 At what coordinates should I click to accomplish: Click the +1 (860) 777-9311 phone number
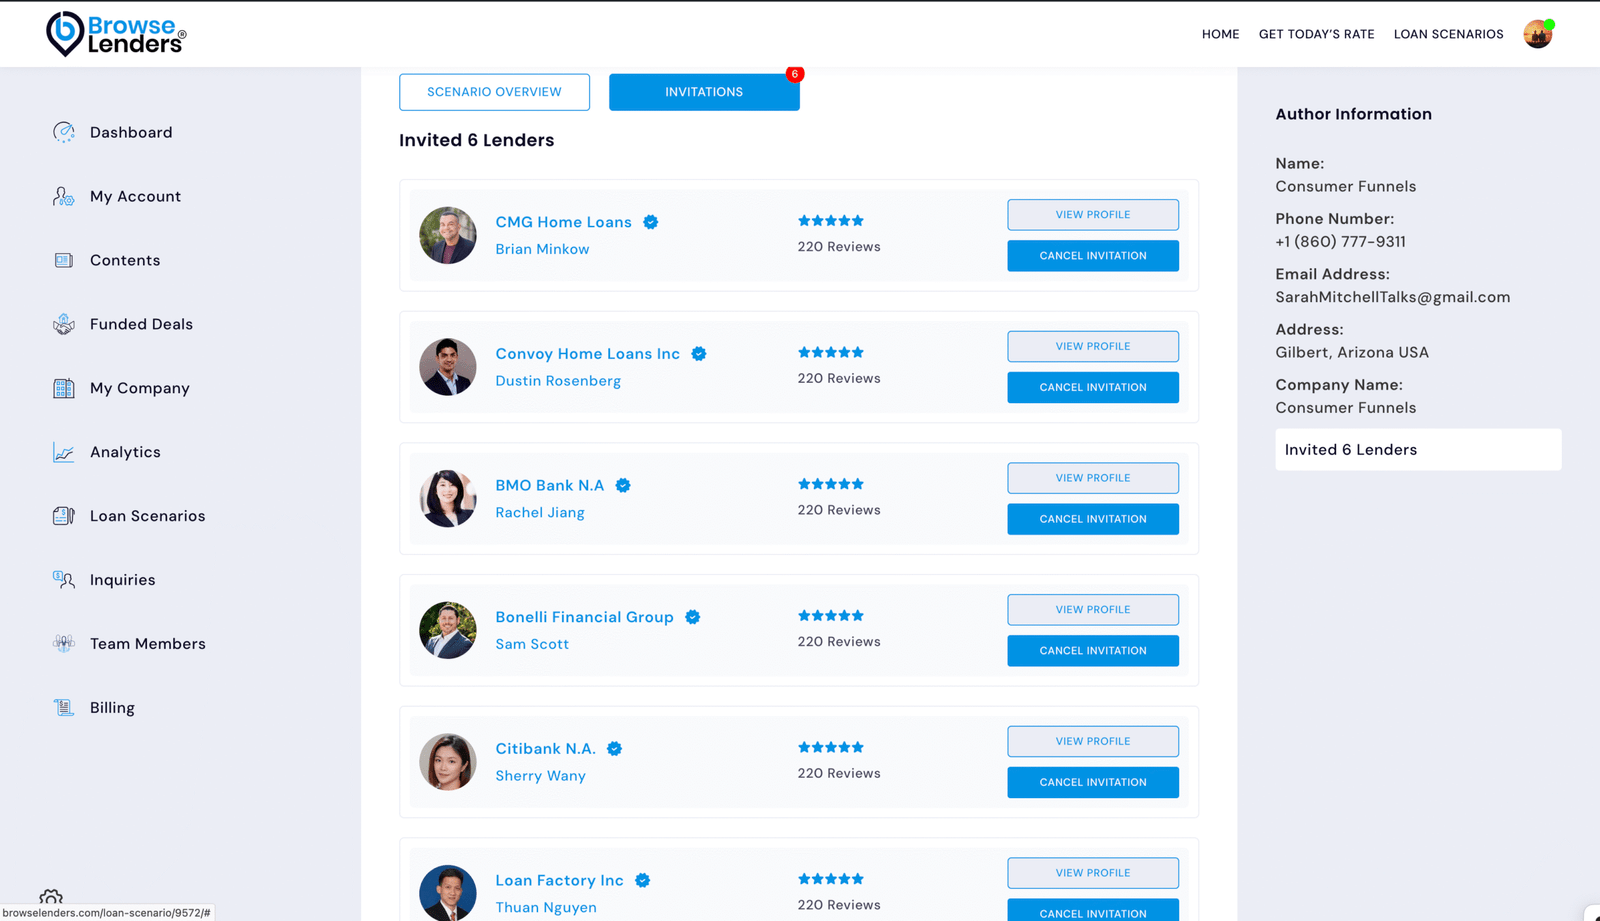(1340, 242)
